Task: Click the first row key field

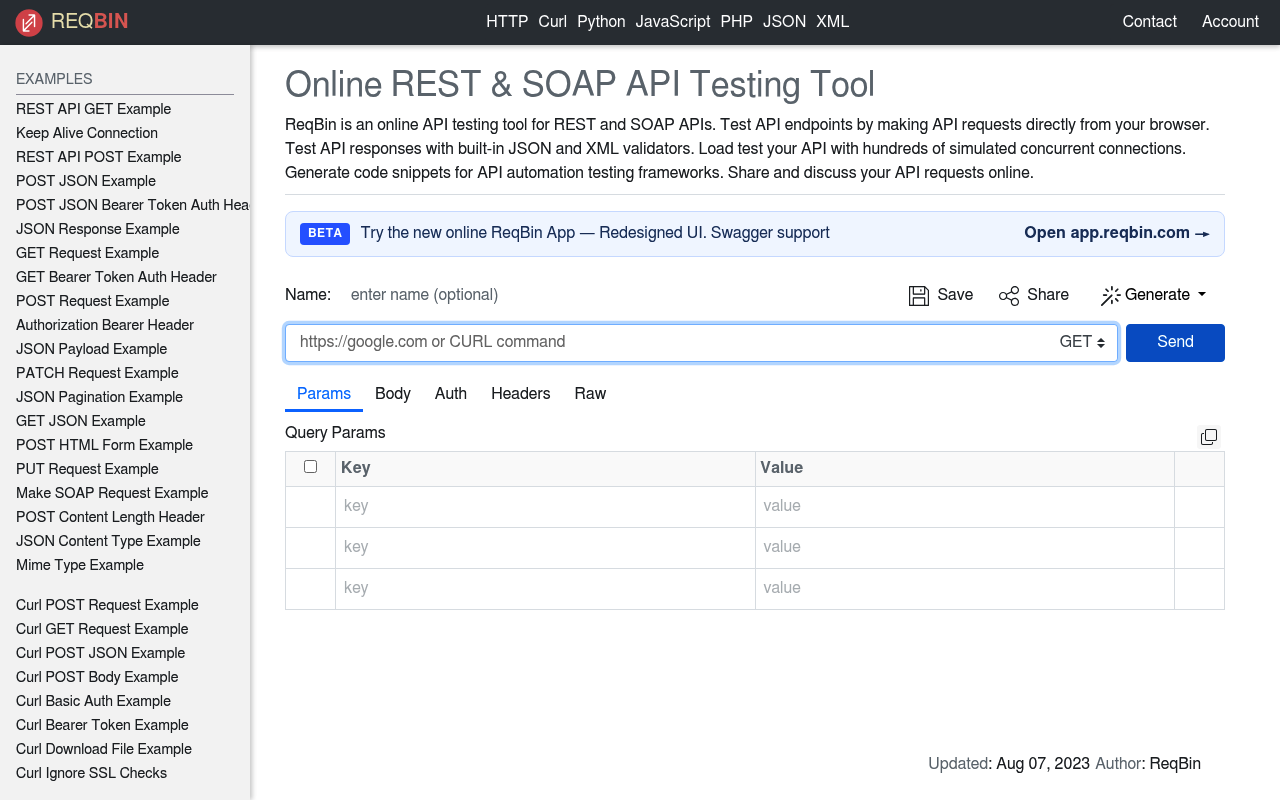Action: pyautogui.click(x=545, y=507)
